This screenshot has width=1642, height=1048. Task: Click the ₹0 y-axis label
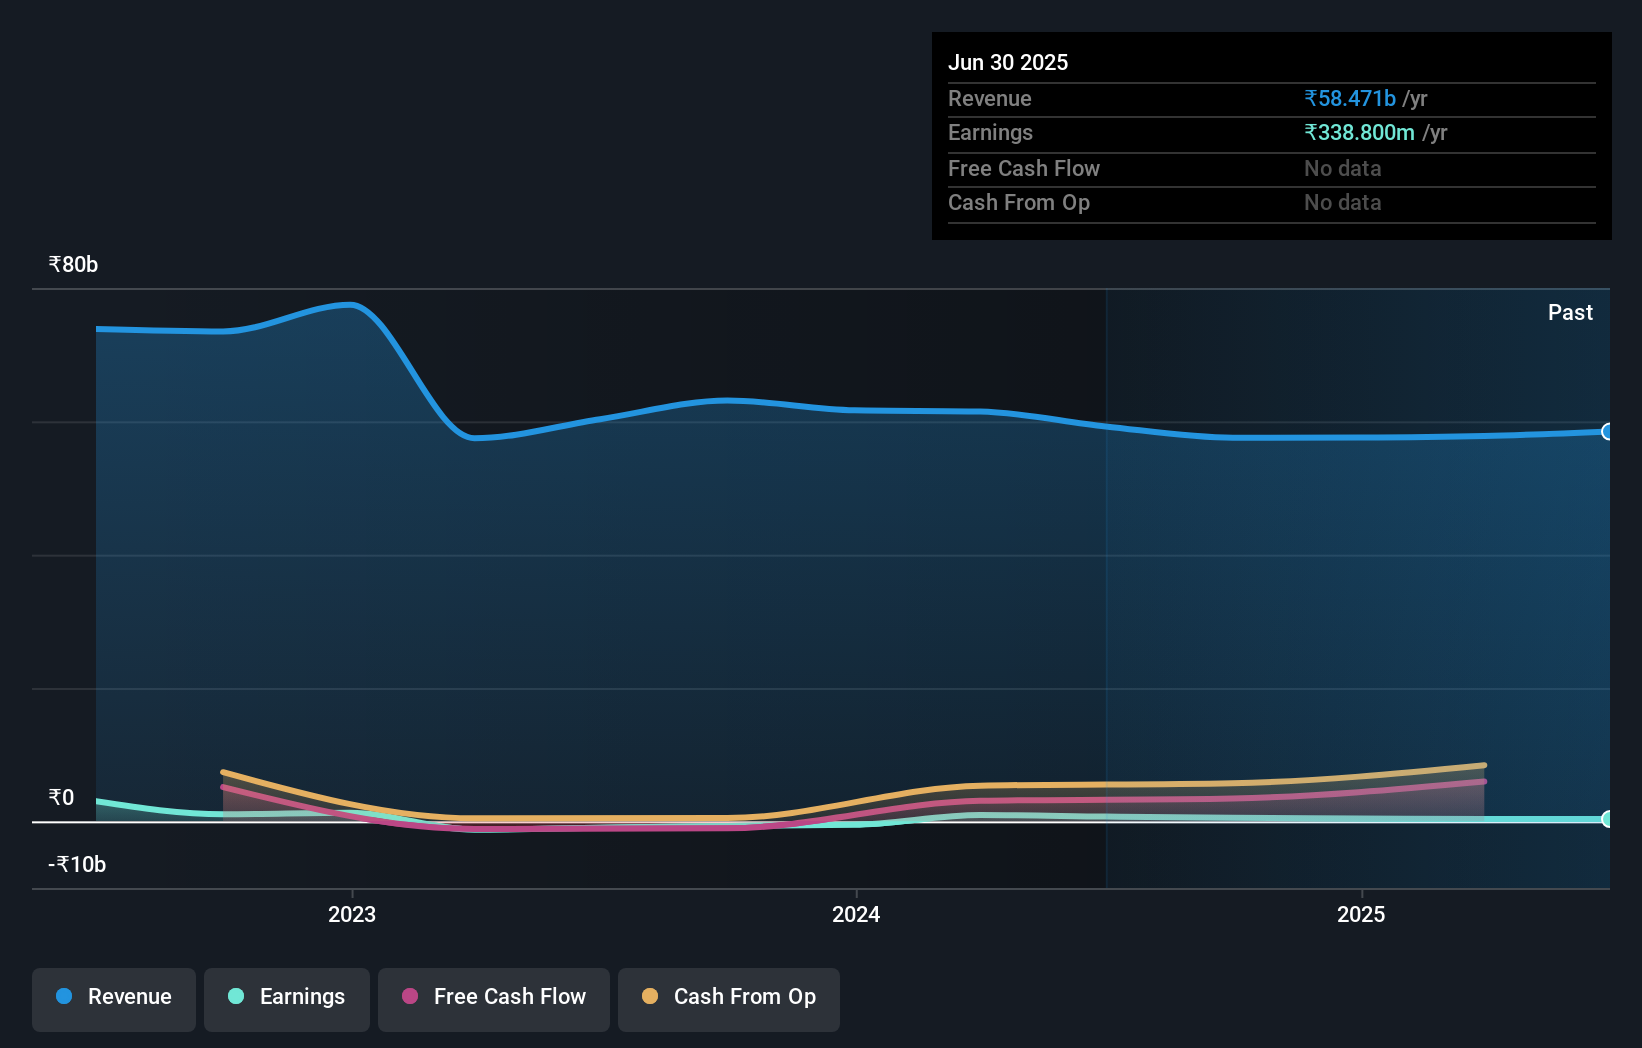[x=61, y=797]
